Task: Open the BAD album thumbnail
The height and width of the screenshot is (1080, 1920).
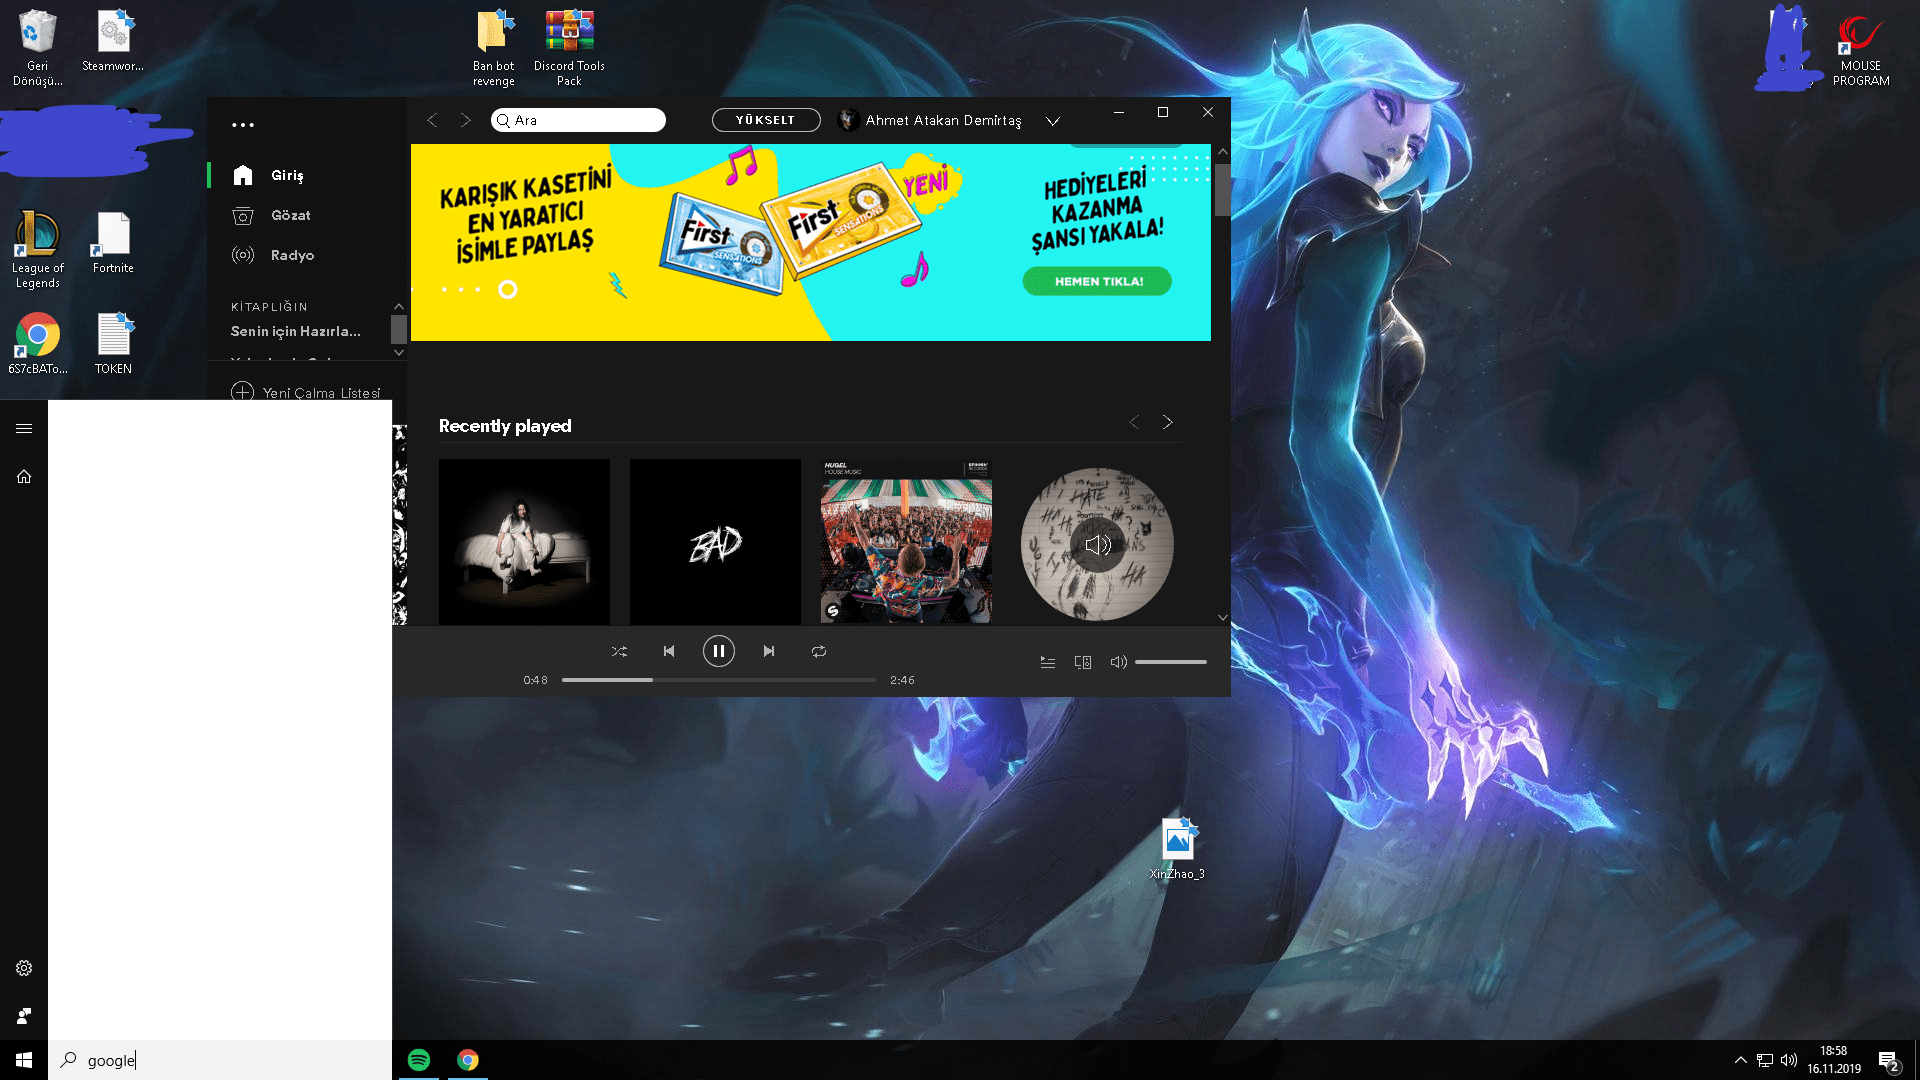Action: pos(715,541)
